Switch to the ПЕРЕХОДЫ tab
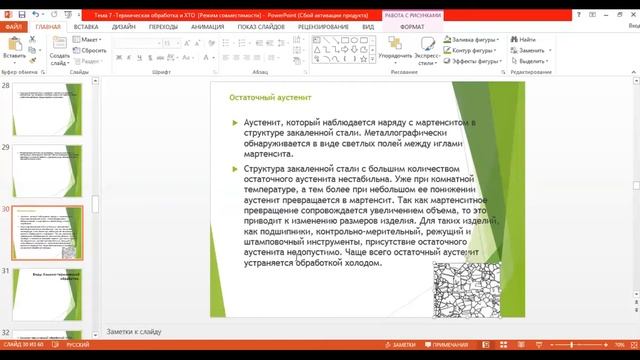Screen dimensions: 640x360 pyautogui.click(x=163, y=27)
